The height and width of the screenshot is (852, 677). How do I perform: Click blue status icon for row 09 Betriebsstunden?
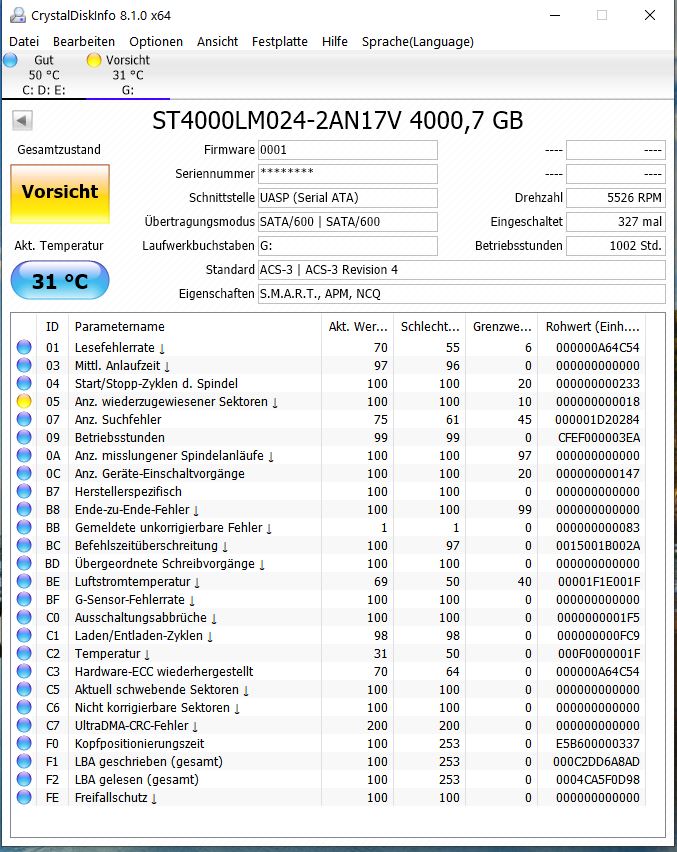tap(24, 437)
